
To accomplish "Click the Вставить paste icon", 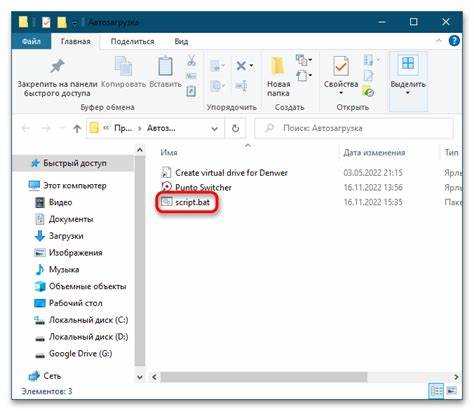I will pyautogui.click(x=165, y=66).
